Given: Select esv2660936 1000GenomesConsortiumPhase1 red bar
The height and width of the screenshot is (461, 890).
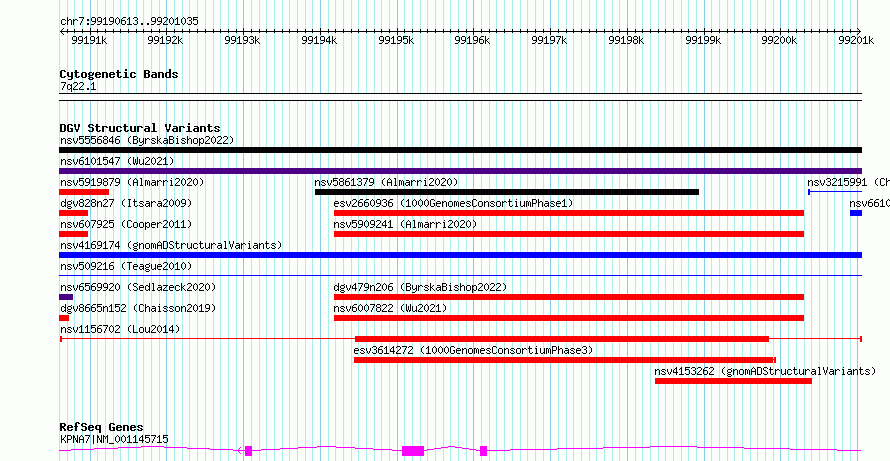Looking at the screenshot, I should tap(569, 213).
